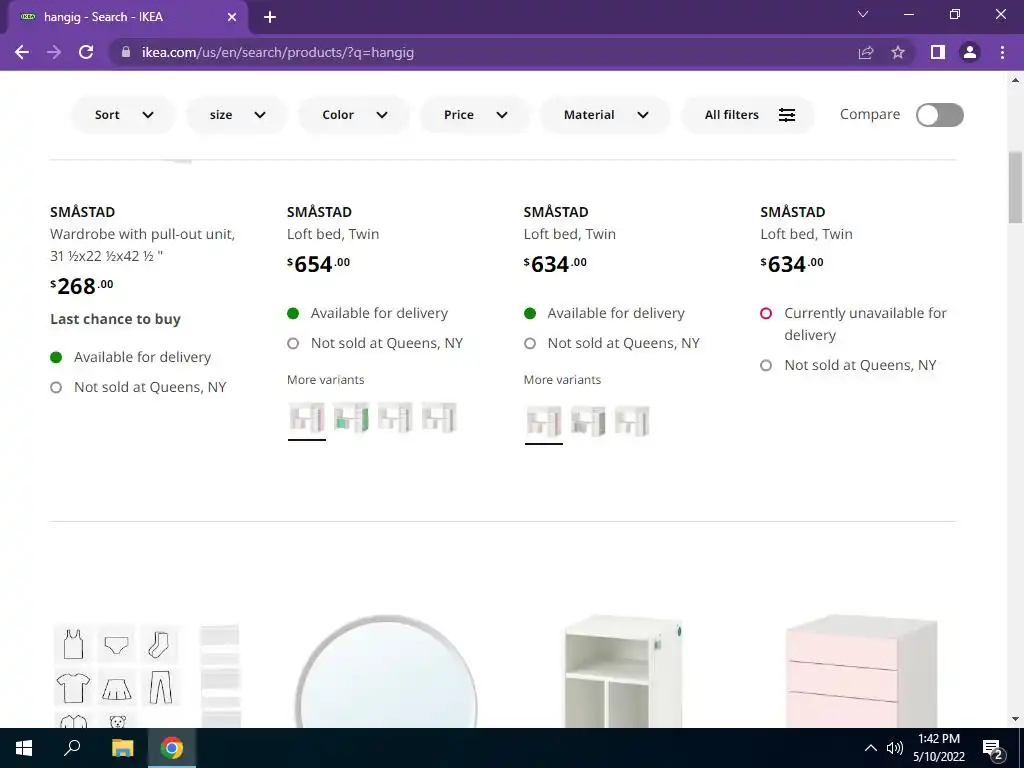Go back to the previous page
Viewport: 1024px width, 768px height.
pyautogui.click(x=22, y=52)
